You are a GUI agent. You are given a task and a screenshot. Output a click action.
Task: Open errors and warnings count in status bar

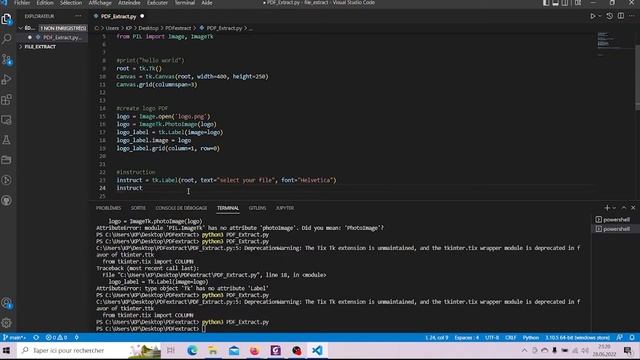tap(56, 338)
